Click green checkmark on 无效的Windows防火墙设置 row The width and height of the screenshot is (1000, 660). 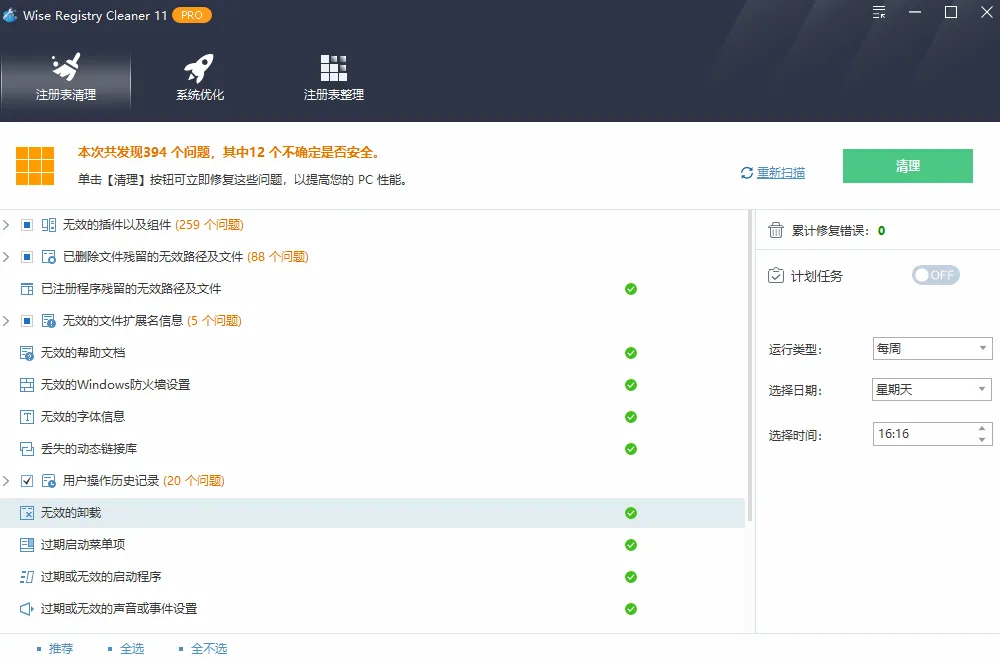point(631,385)
